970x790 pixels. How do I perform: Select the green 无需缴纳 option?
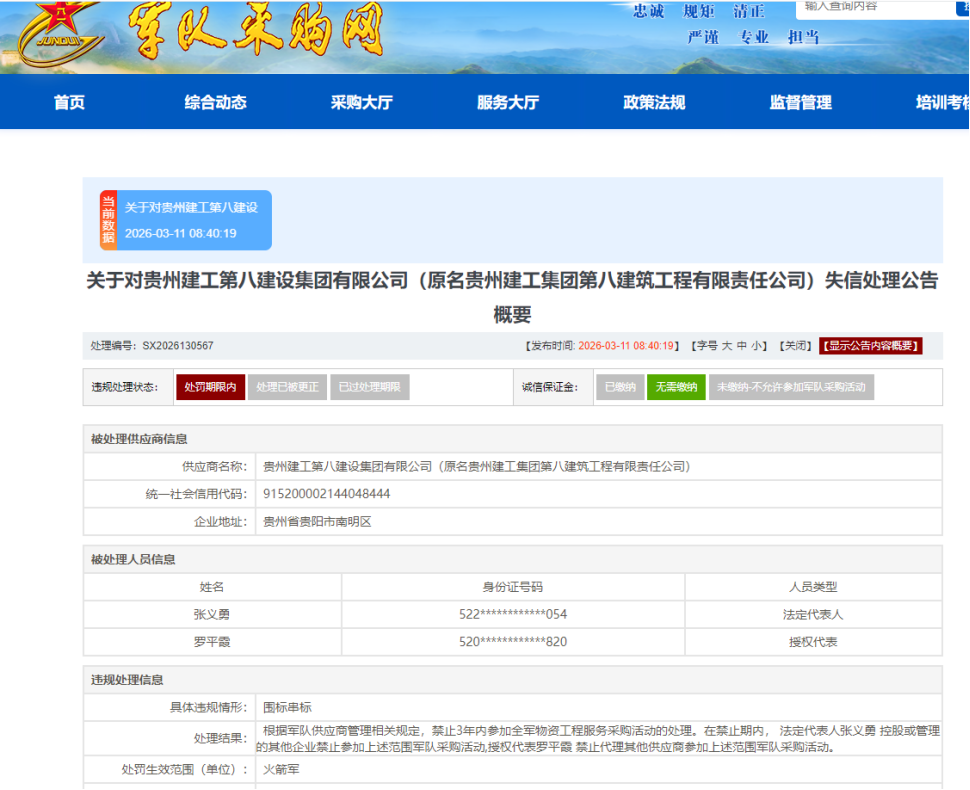point(674,388)
